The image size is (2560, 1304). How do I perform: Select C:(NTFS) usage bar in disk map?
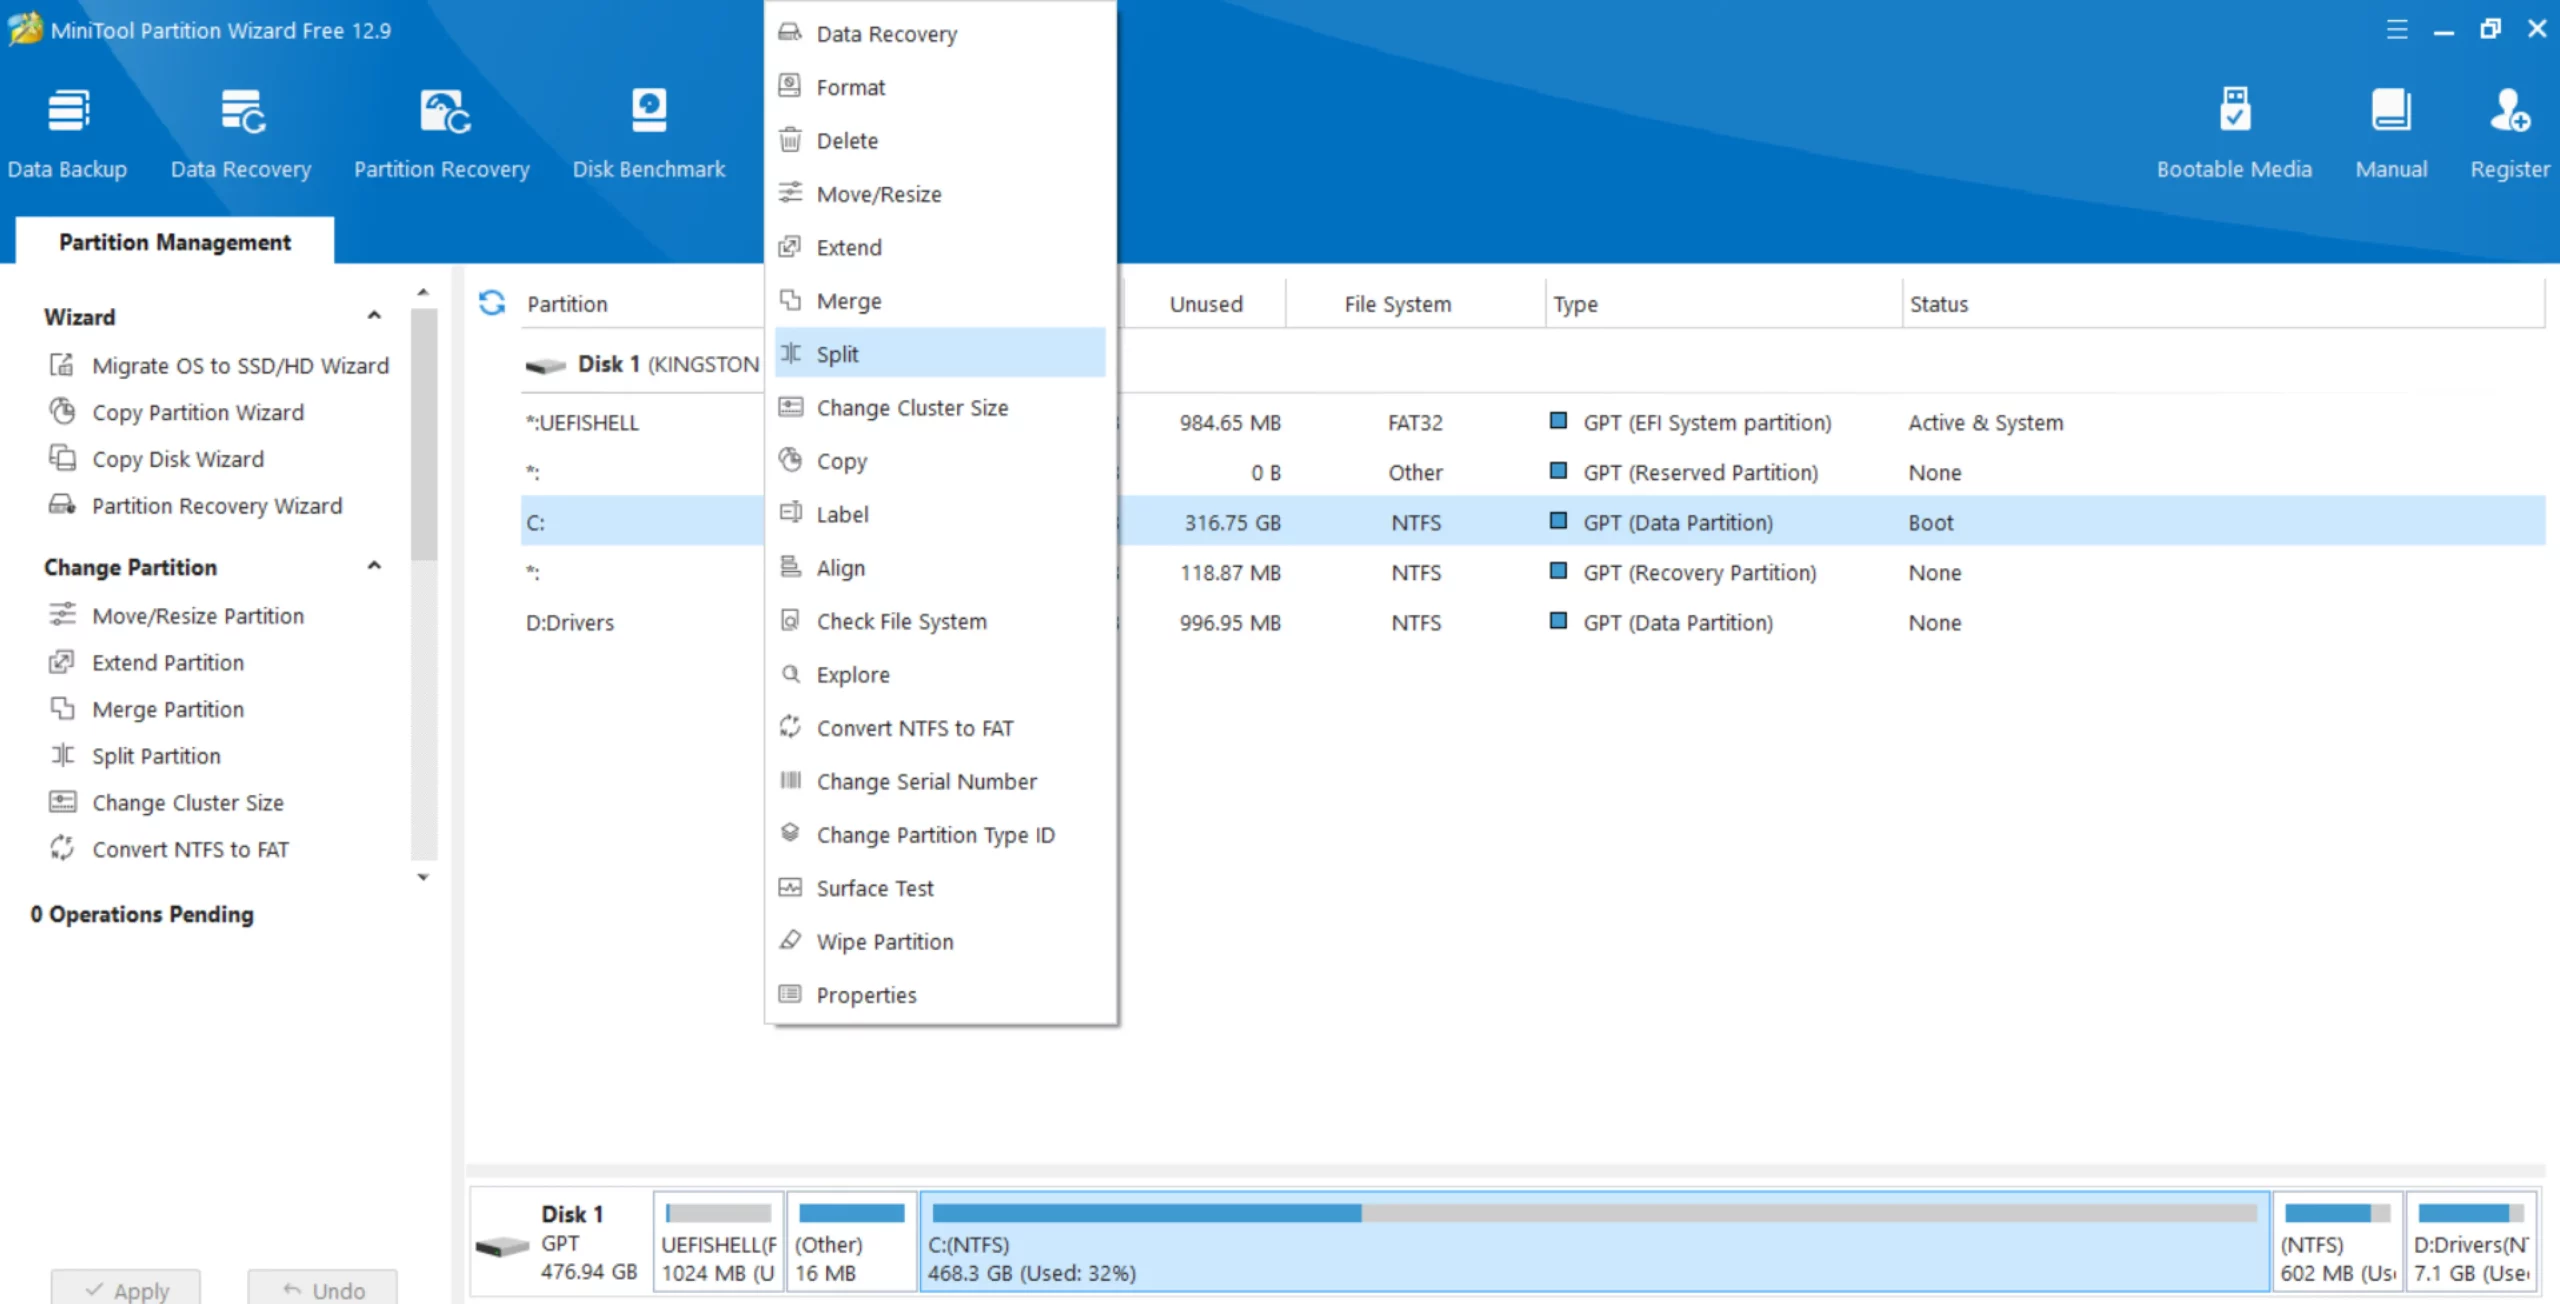tap(1594, 1213)
